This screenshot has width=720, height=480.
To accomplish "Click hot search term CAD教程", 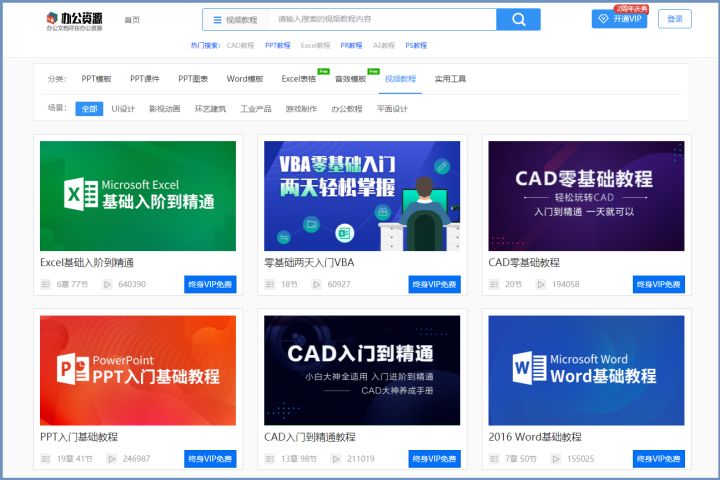I will [x=240, y=45].
